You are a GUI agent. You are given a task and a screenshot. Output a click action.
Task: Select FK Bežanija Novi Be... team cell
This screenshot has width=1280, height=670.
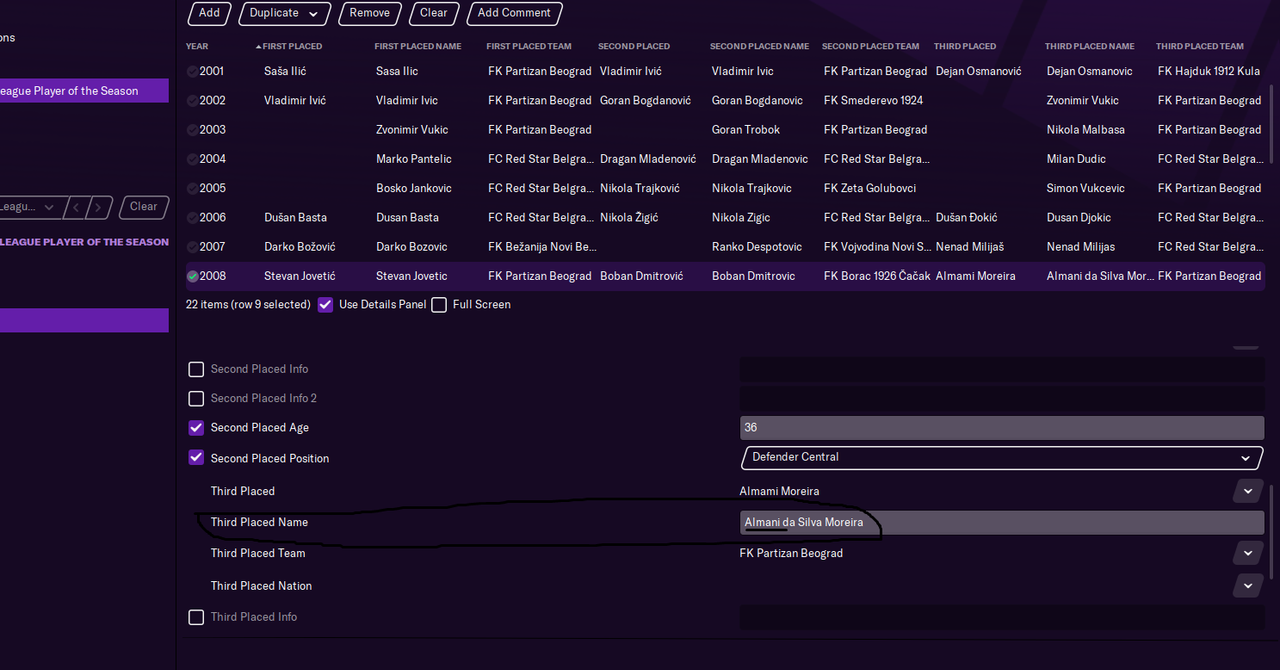[x=542, y=247]
